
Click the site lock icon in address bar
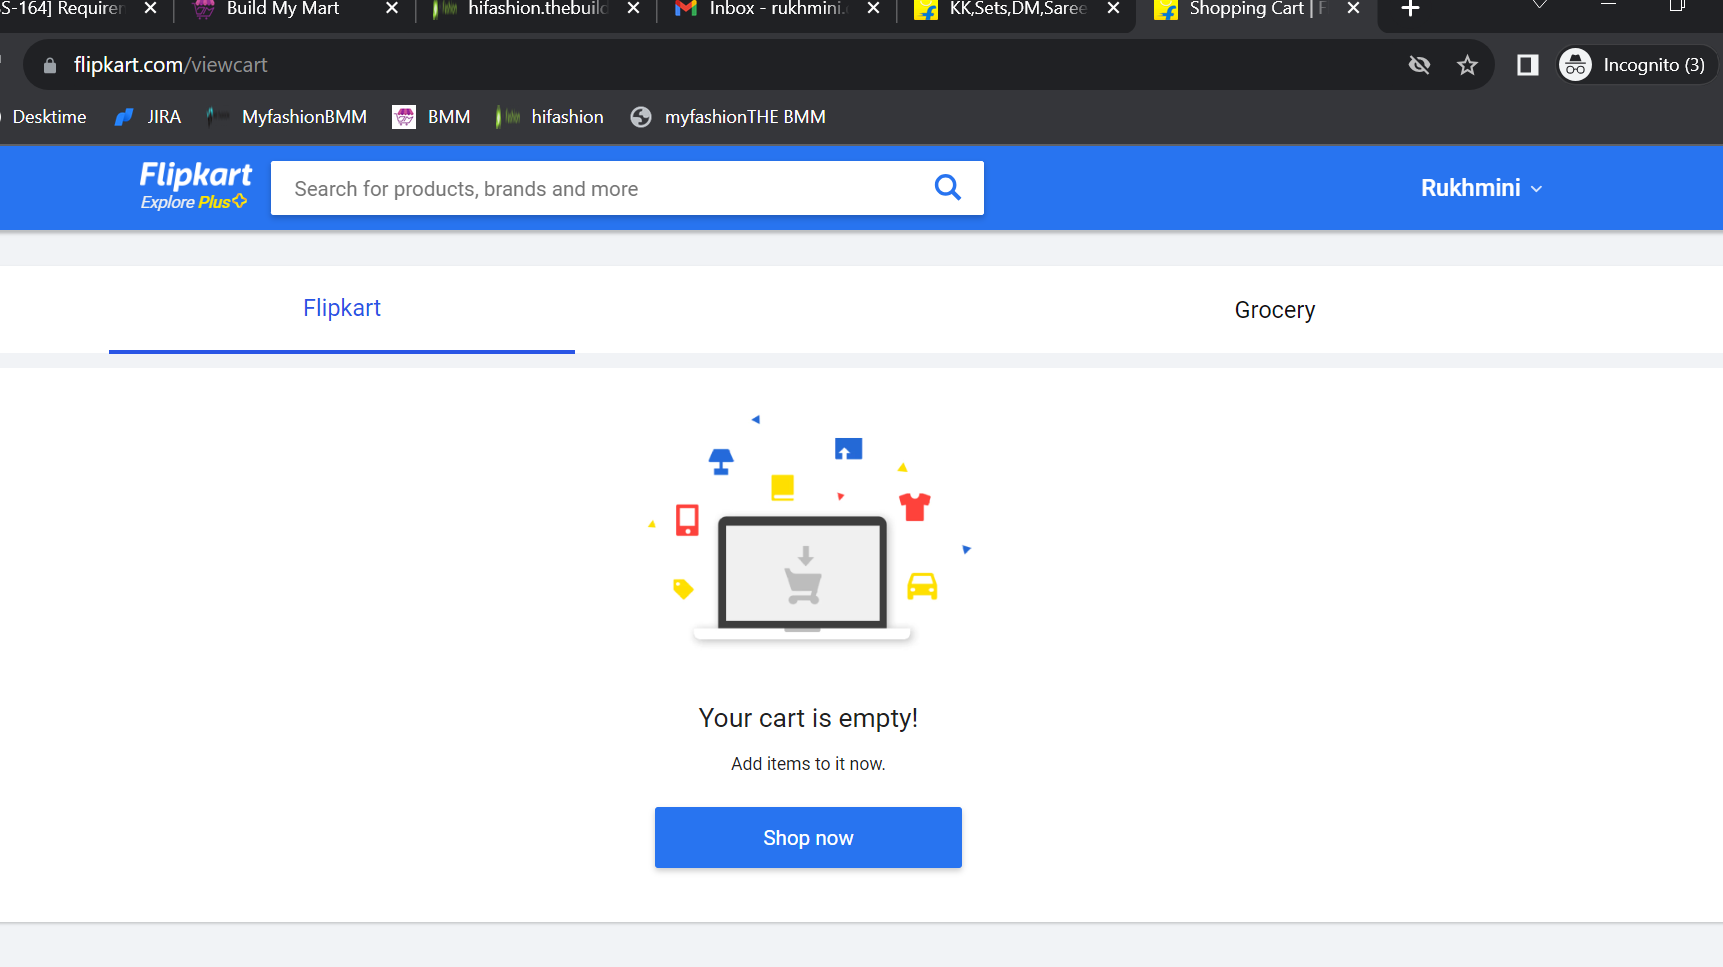click(50, 65)
